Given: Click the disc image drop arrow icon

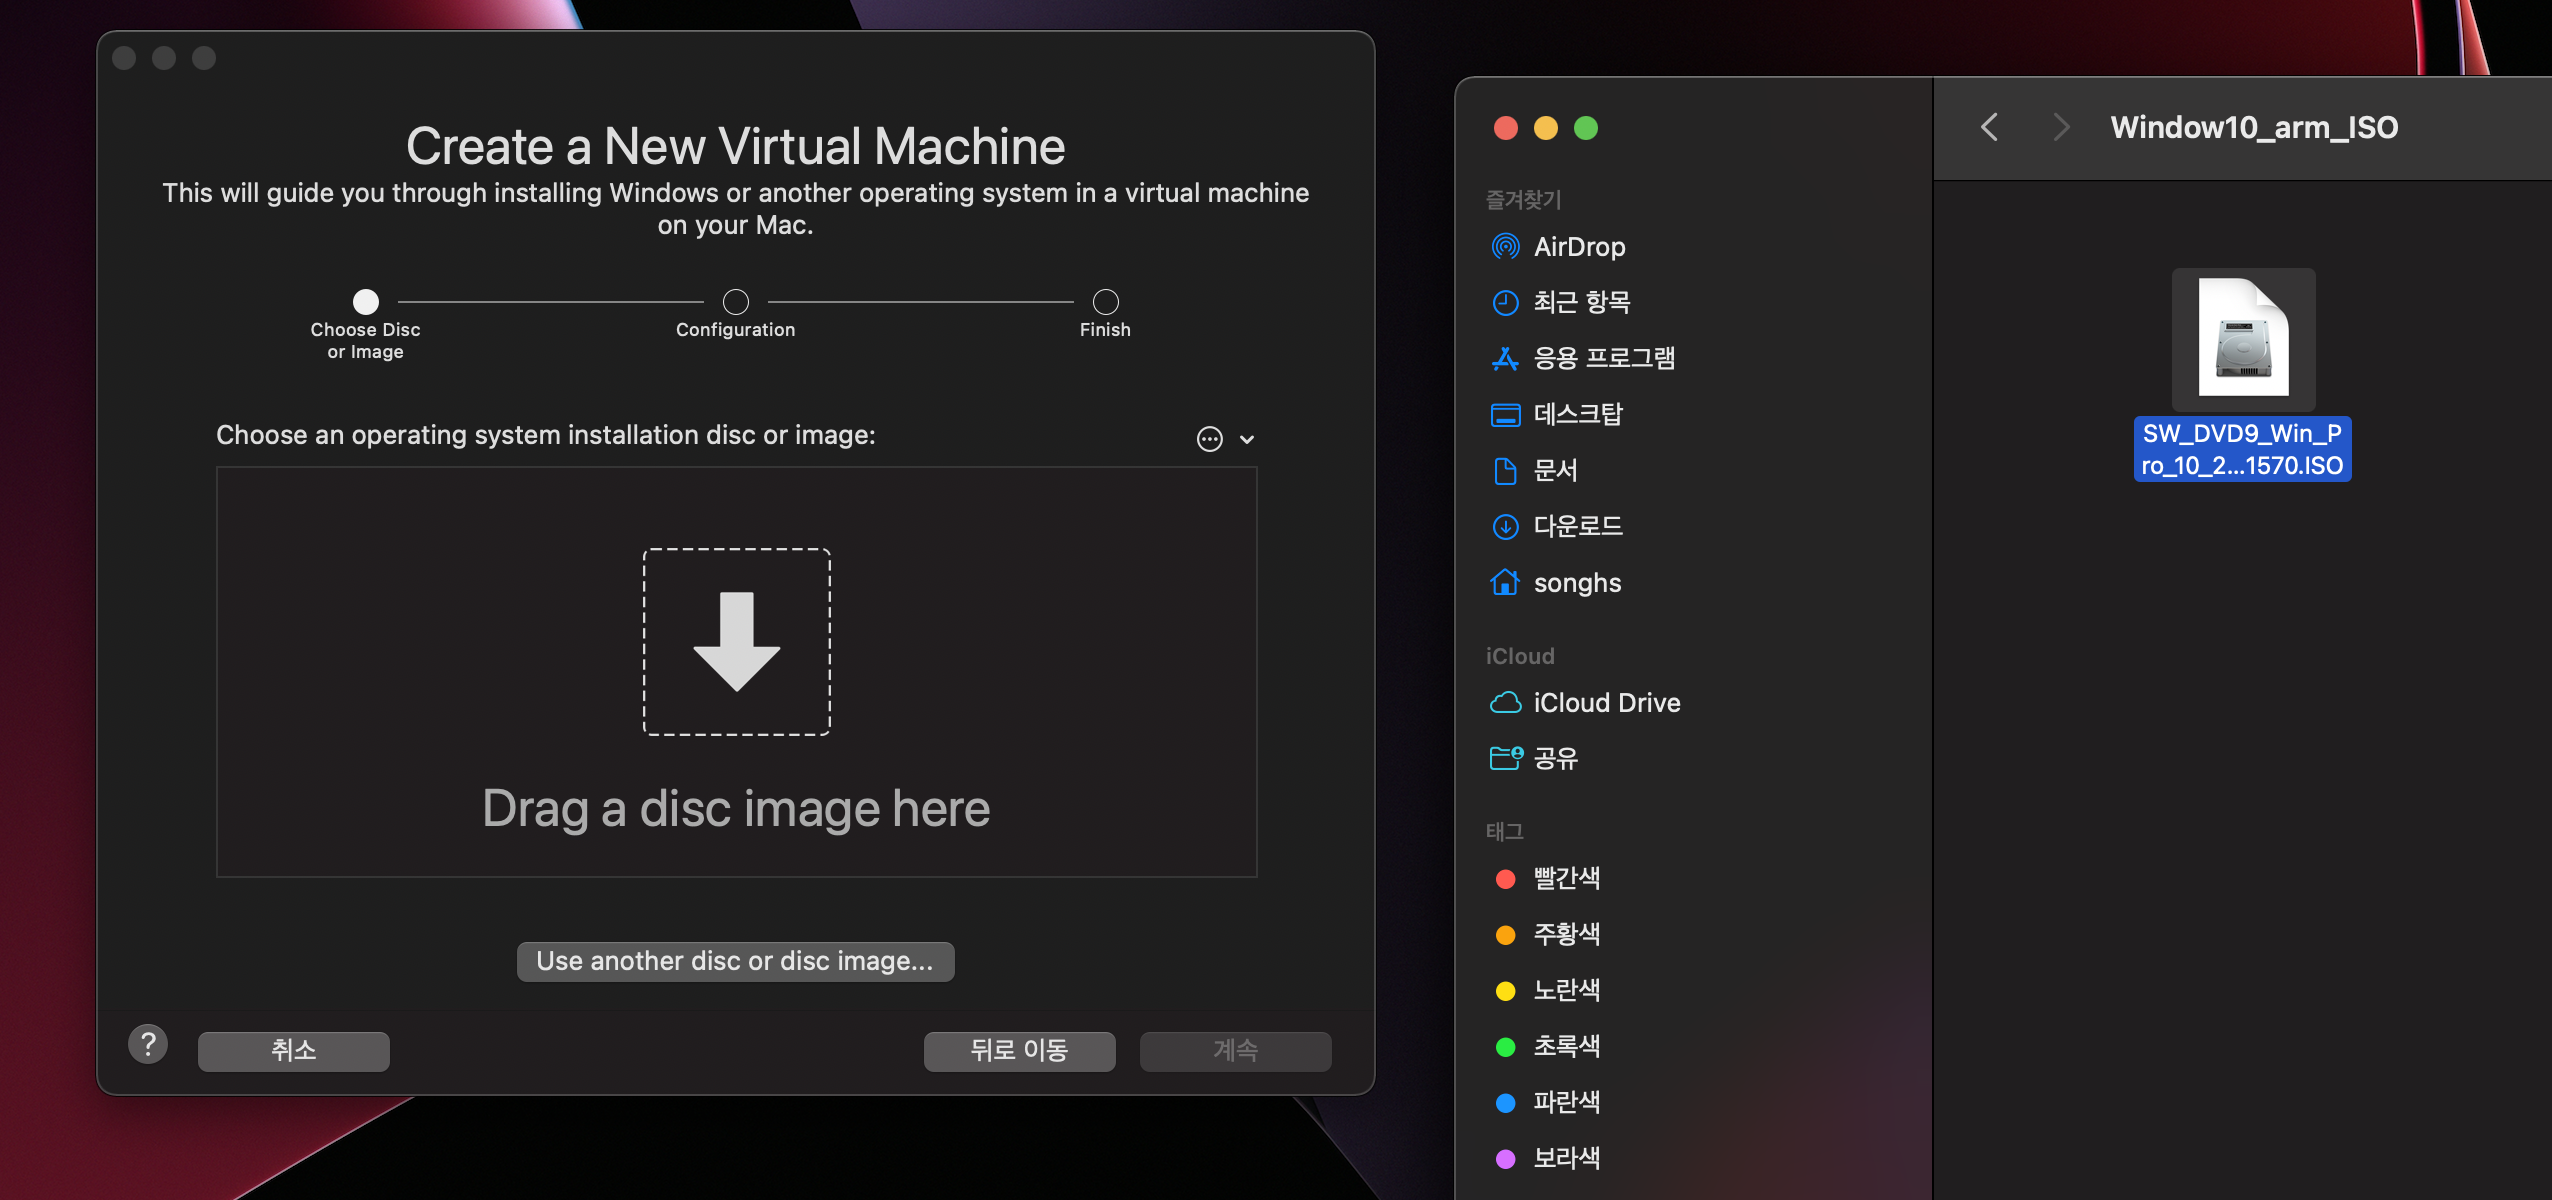Looking at the screenshot, I should (737, 642).
